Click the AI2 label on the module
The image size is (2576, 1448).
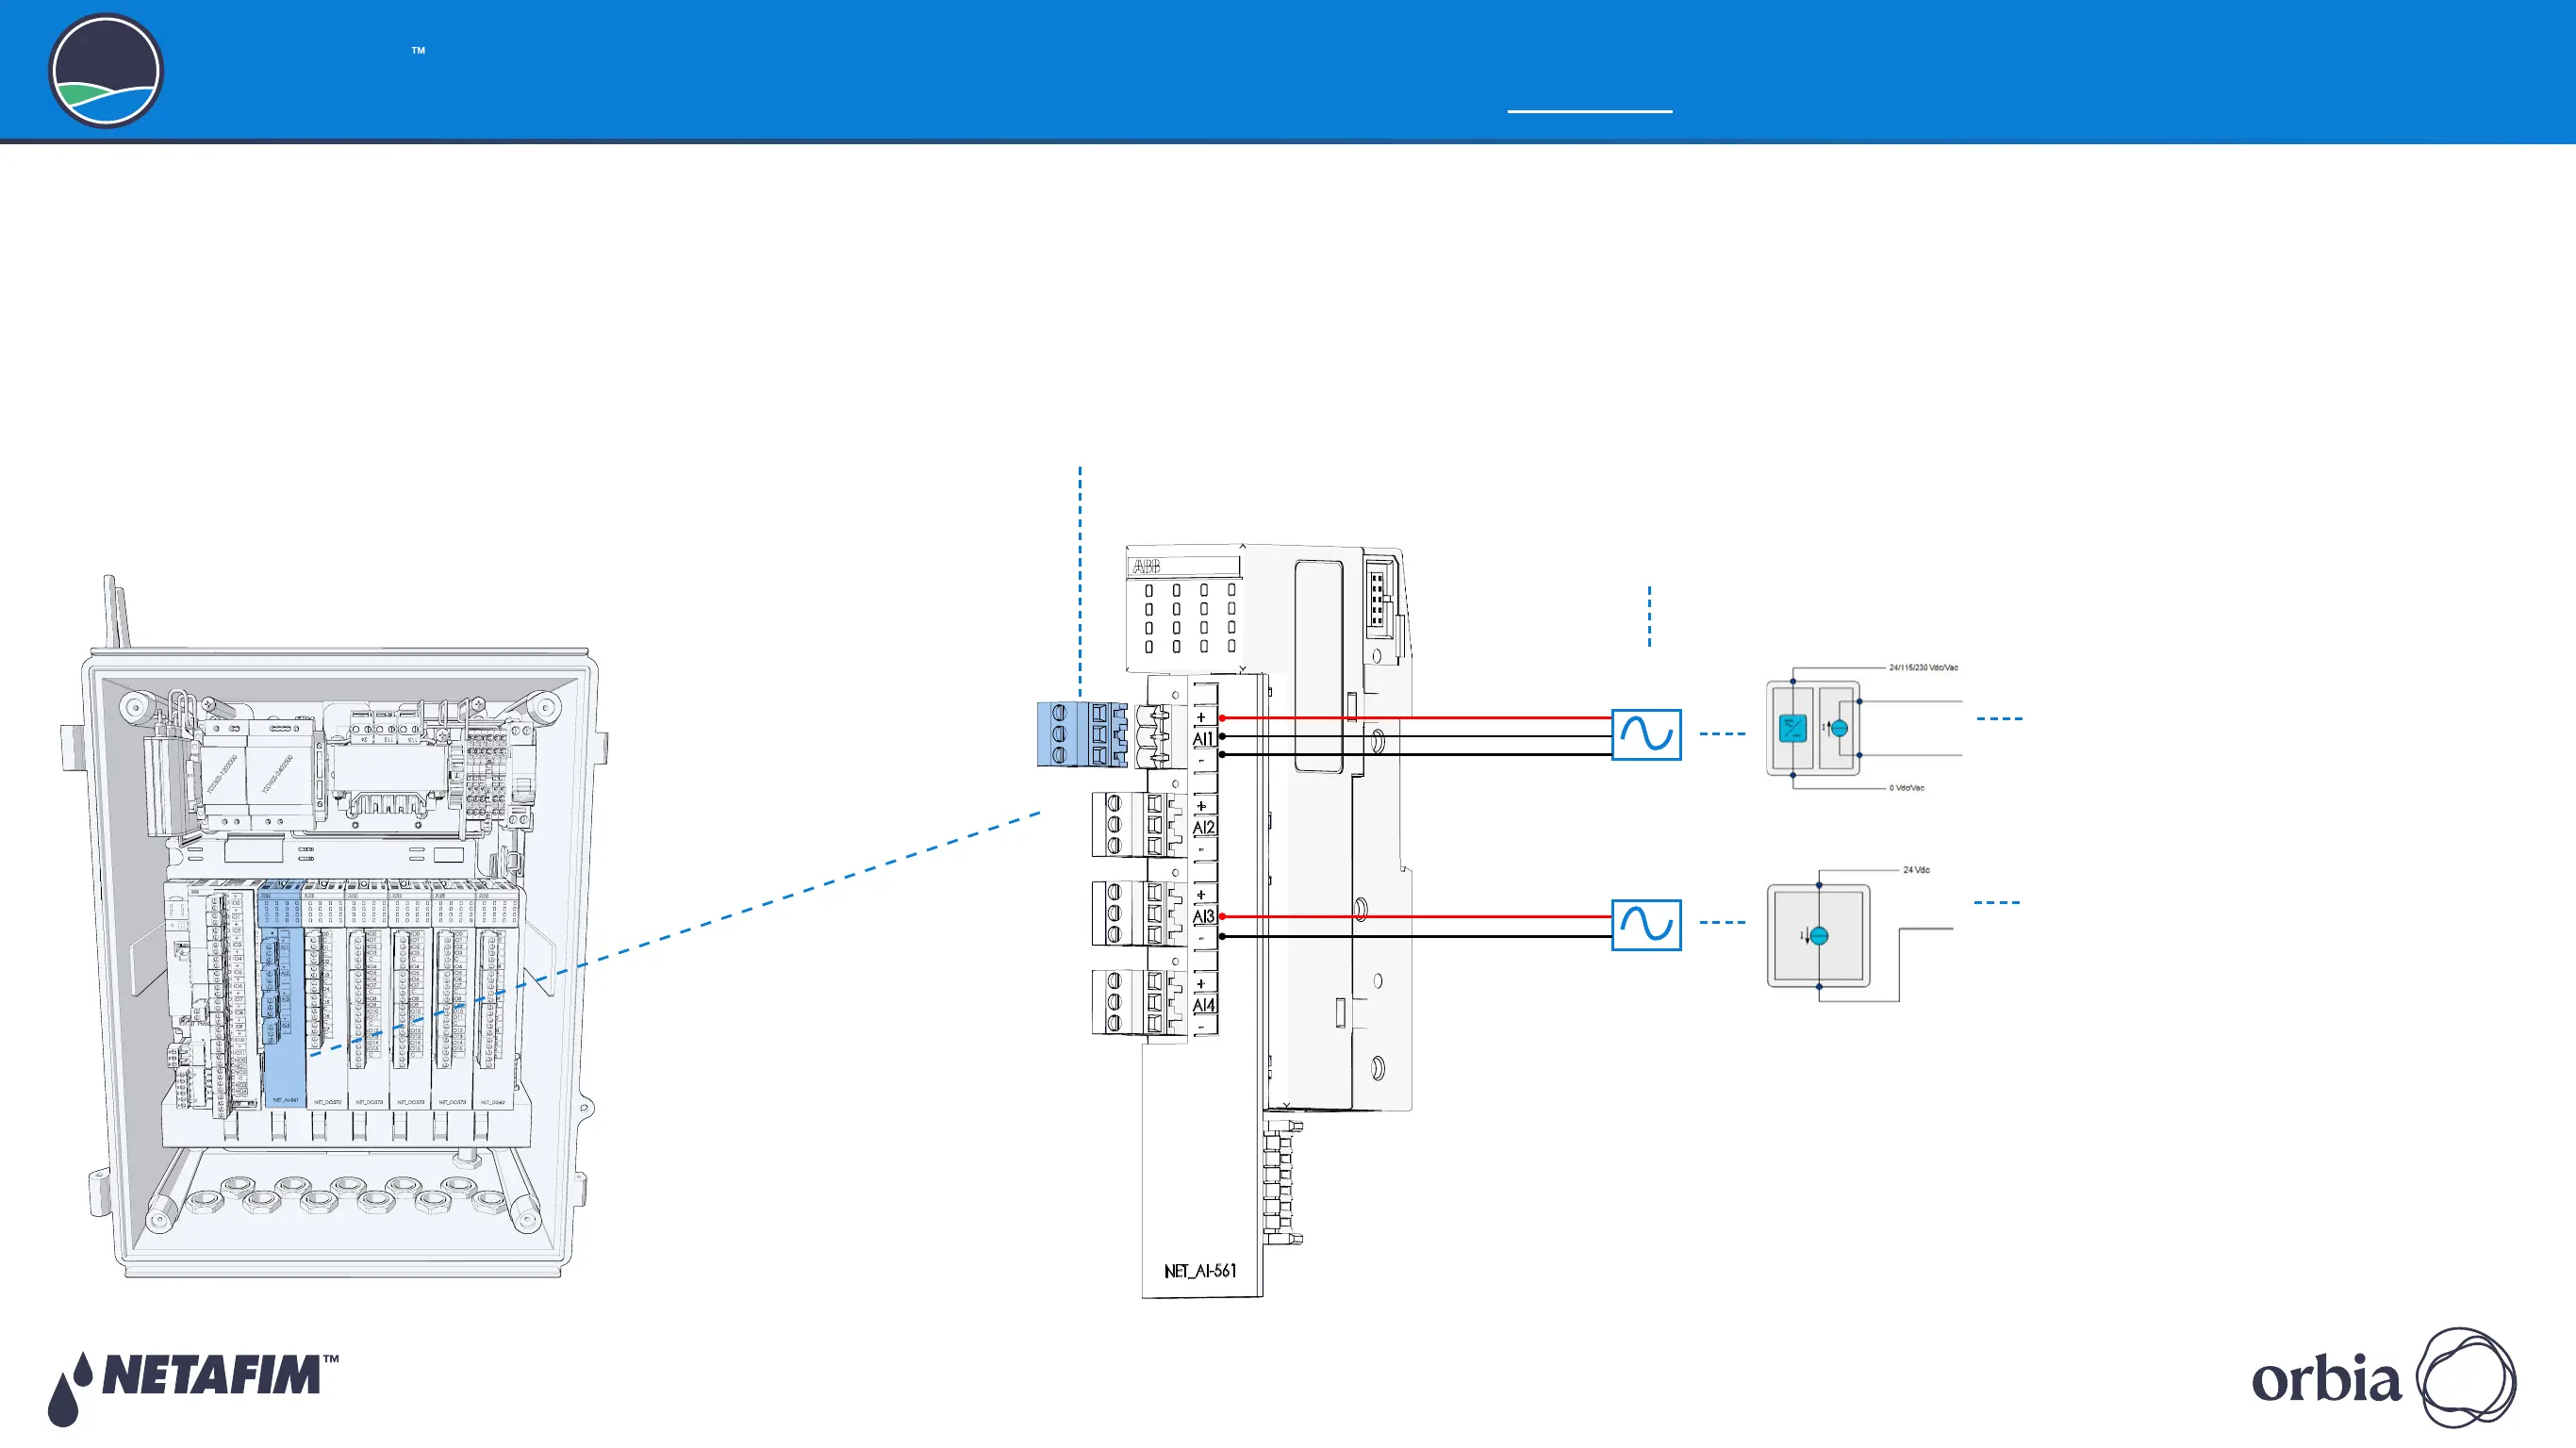1204,827
